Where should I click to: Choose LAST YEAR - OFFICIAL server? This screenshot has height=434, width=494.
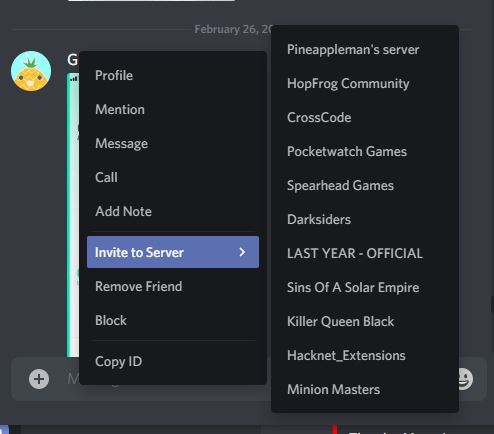point(365,253)
